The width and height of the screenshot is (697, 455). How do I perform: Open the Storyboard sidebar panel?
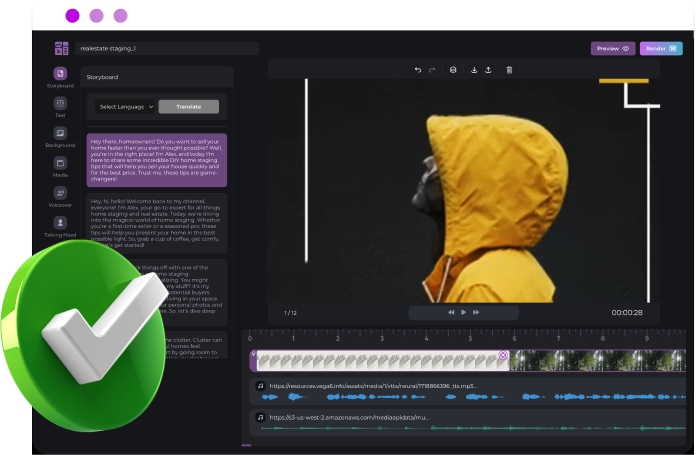coord(60,75)
